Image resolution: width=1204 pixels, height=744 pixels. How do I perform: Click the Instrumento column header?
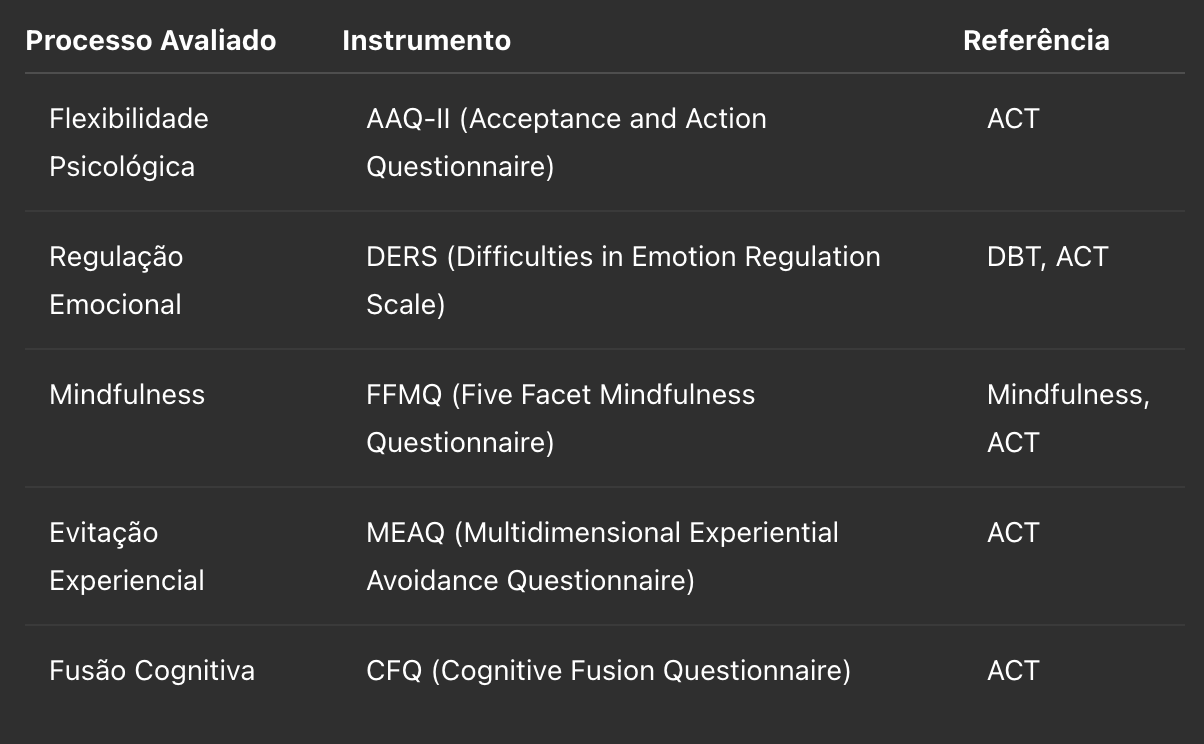point(426,41)
